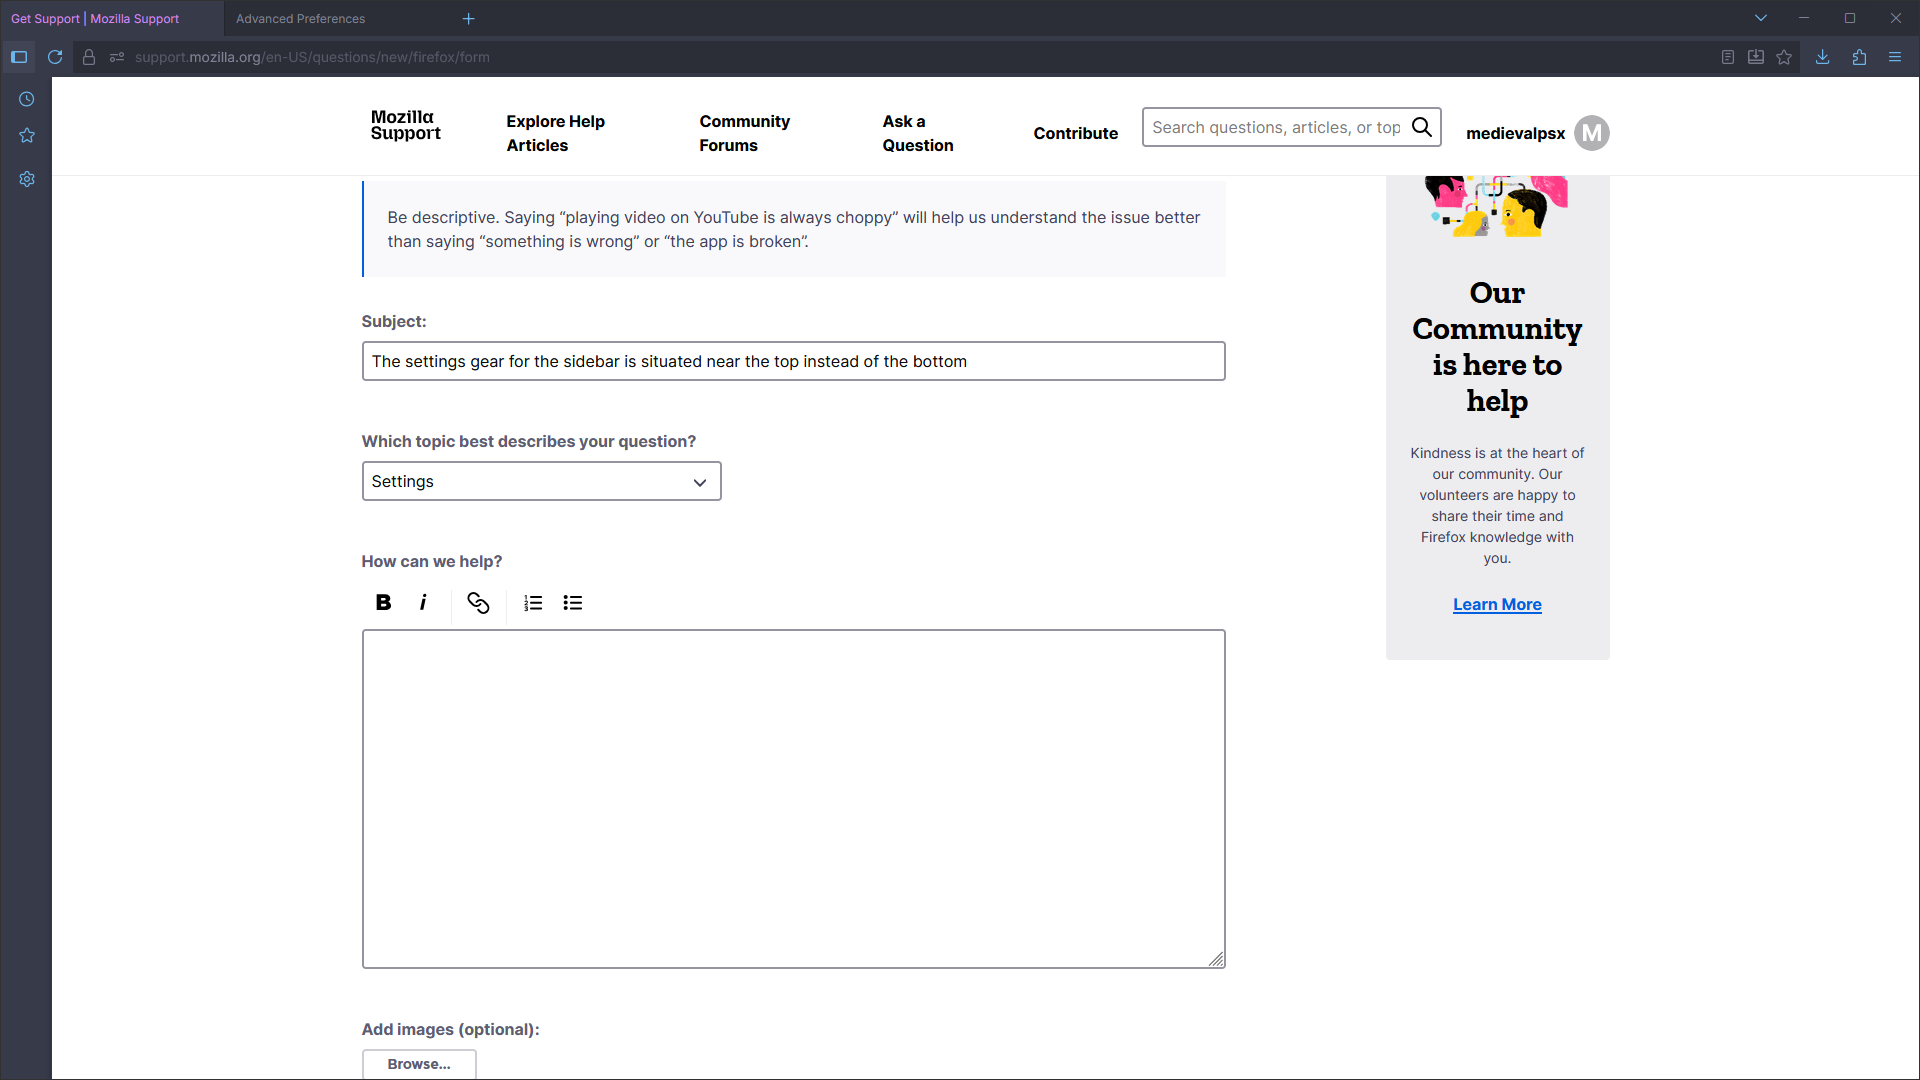
Task: Follow the Learn More link
Action: click(x=1497, y=604)
